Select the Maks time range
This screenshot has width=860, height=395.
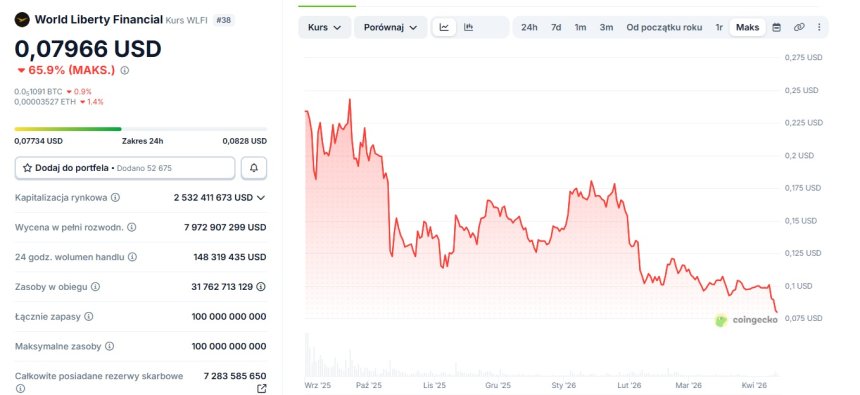coord(748,27)
